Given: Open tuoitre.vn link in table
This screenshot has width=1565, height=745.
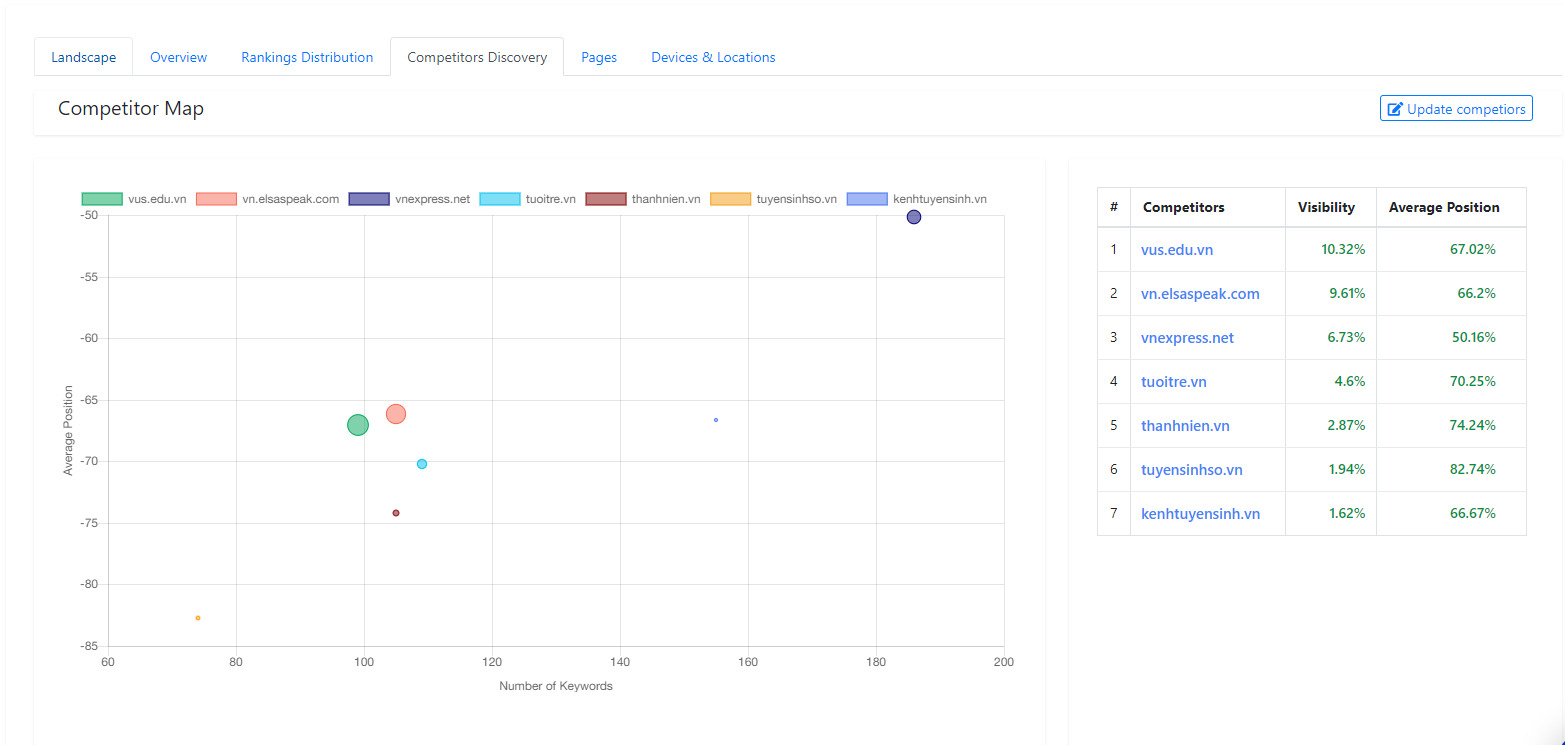Looking at the screenshot, I should (x=1174, y=382).
